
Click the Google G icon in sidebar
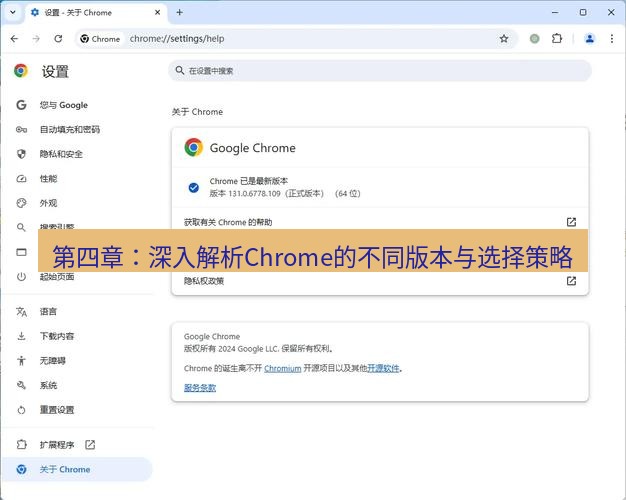coord(21,105)
